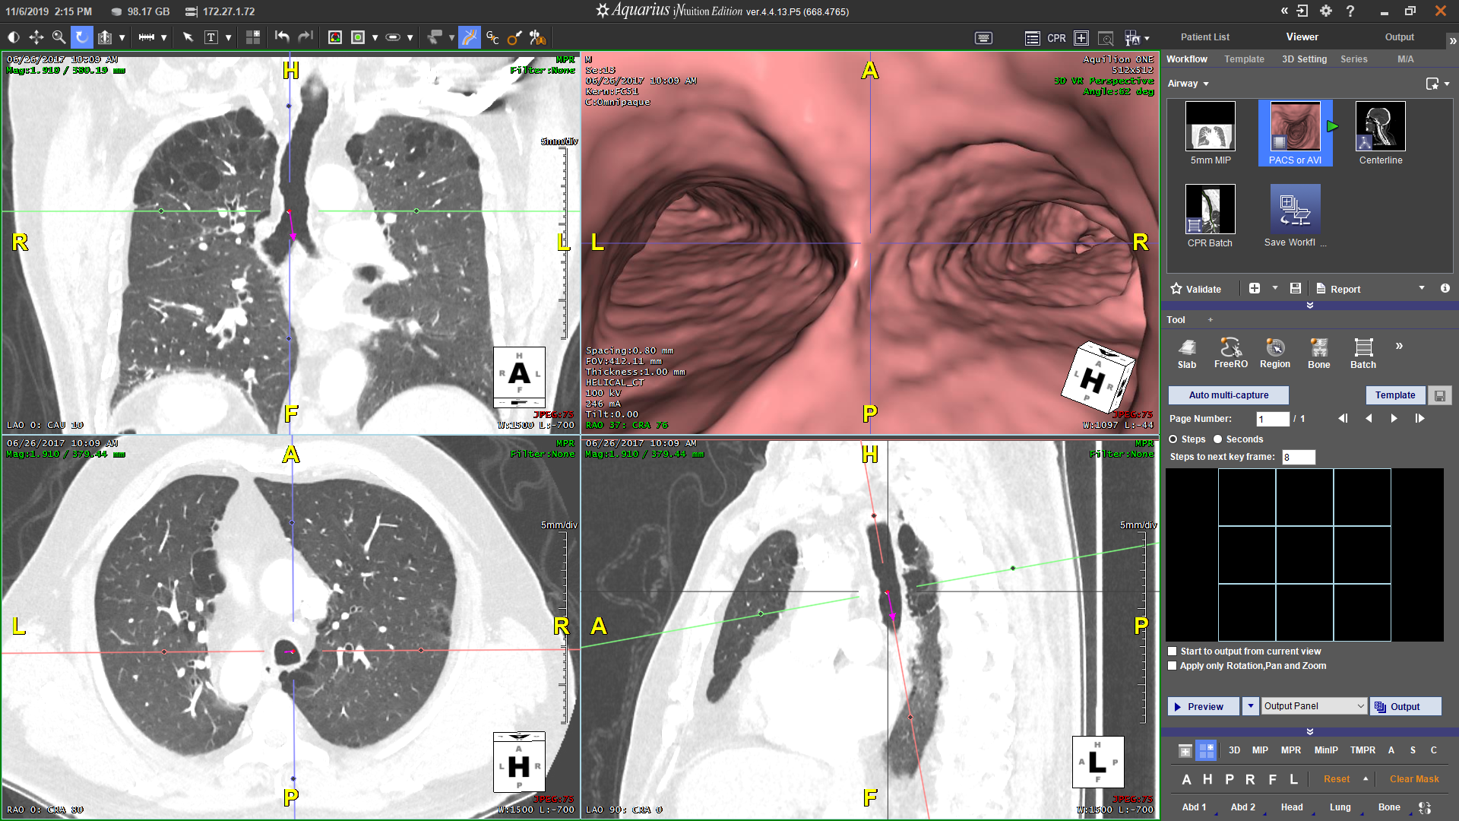Click the Page Number input field
The width and height of the screenshot is (1459, 821).
(x=1272, y=419)
